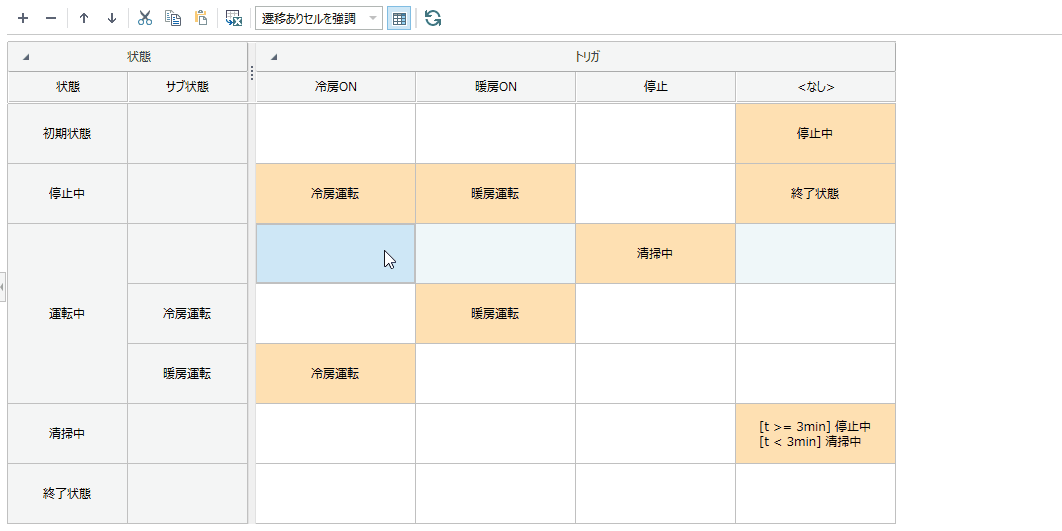Collapse the 状態 header group triangle
This screenshot has width=1062, height=531.
click(x=26, y=58)
